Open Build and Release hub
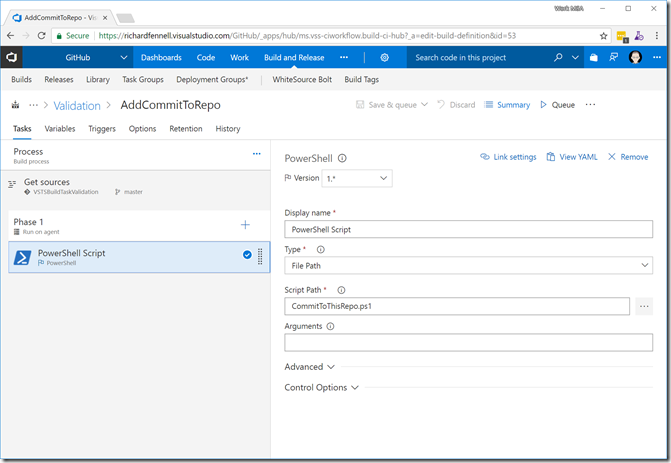 [294, 57]
